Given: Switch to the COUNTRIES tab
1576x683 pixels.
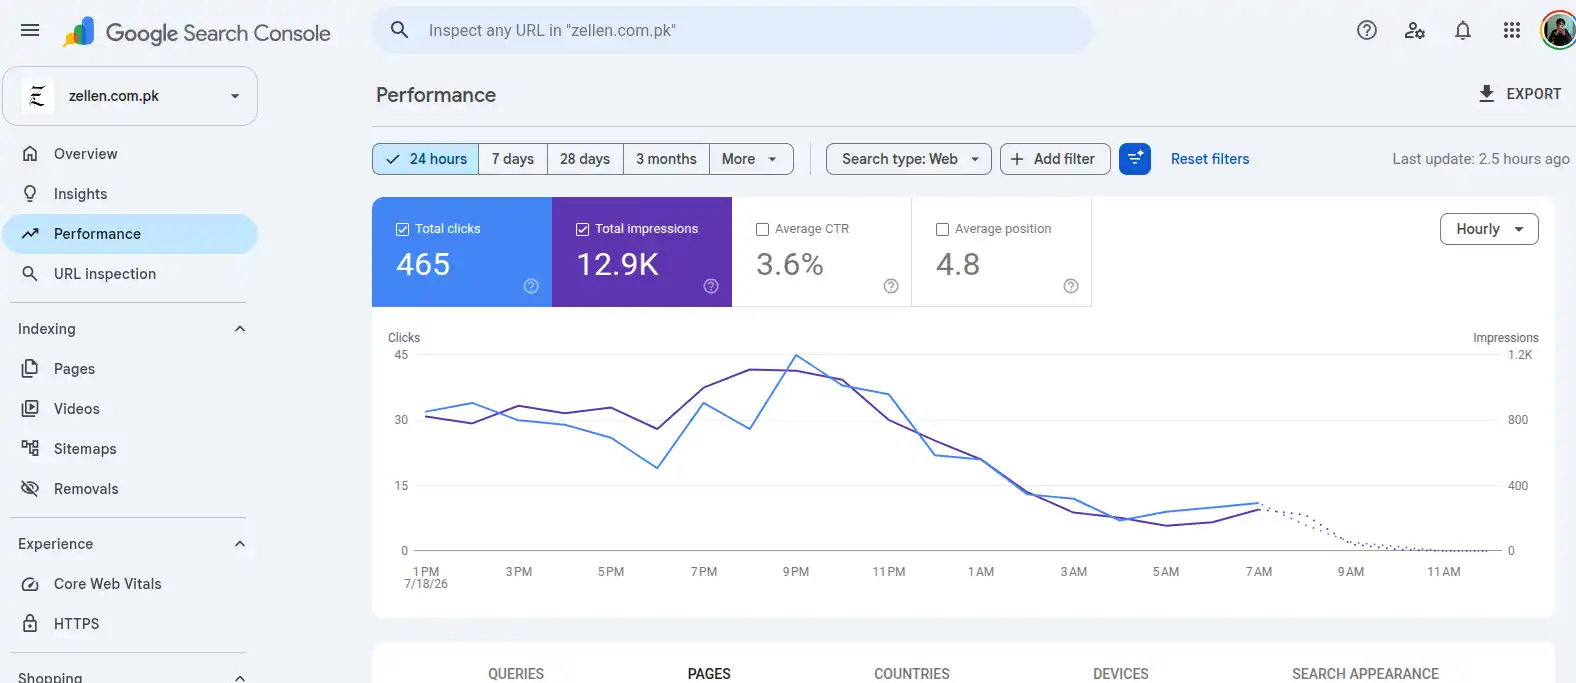Looking at the screenshot, I should coord(912,674).
